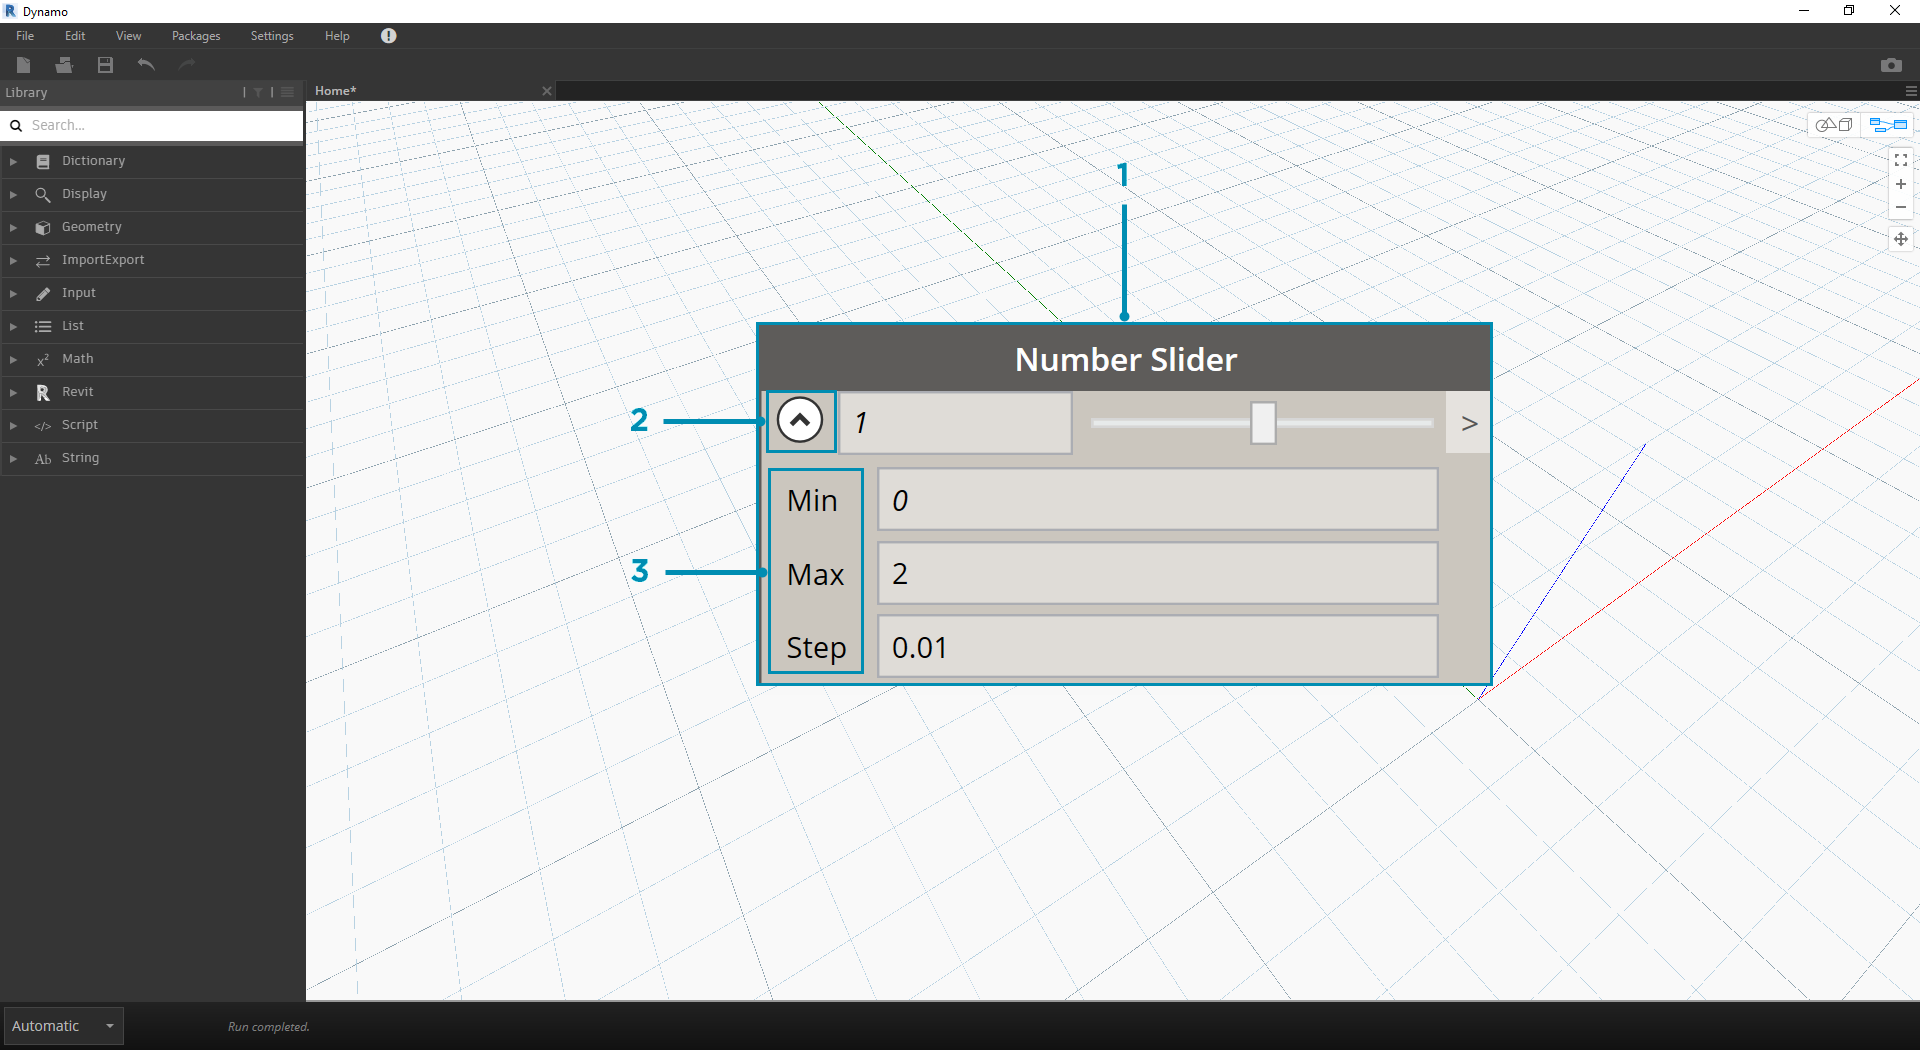Click the Input pencil icon
The image size is (1920, 1050).
[43, 293]
